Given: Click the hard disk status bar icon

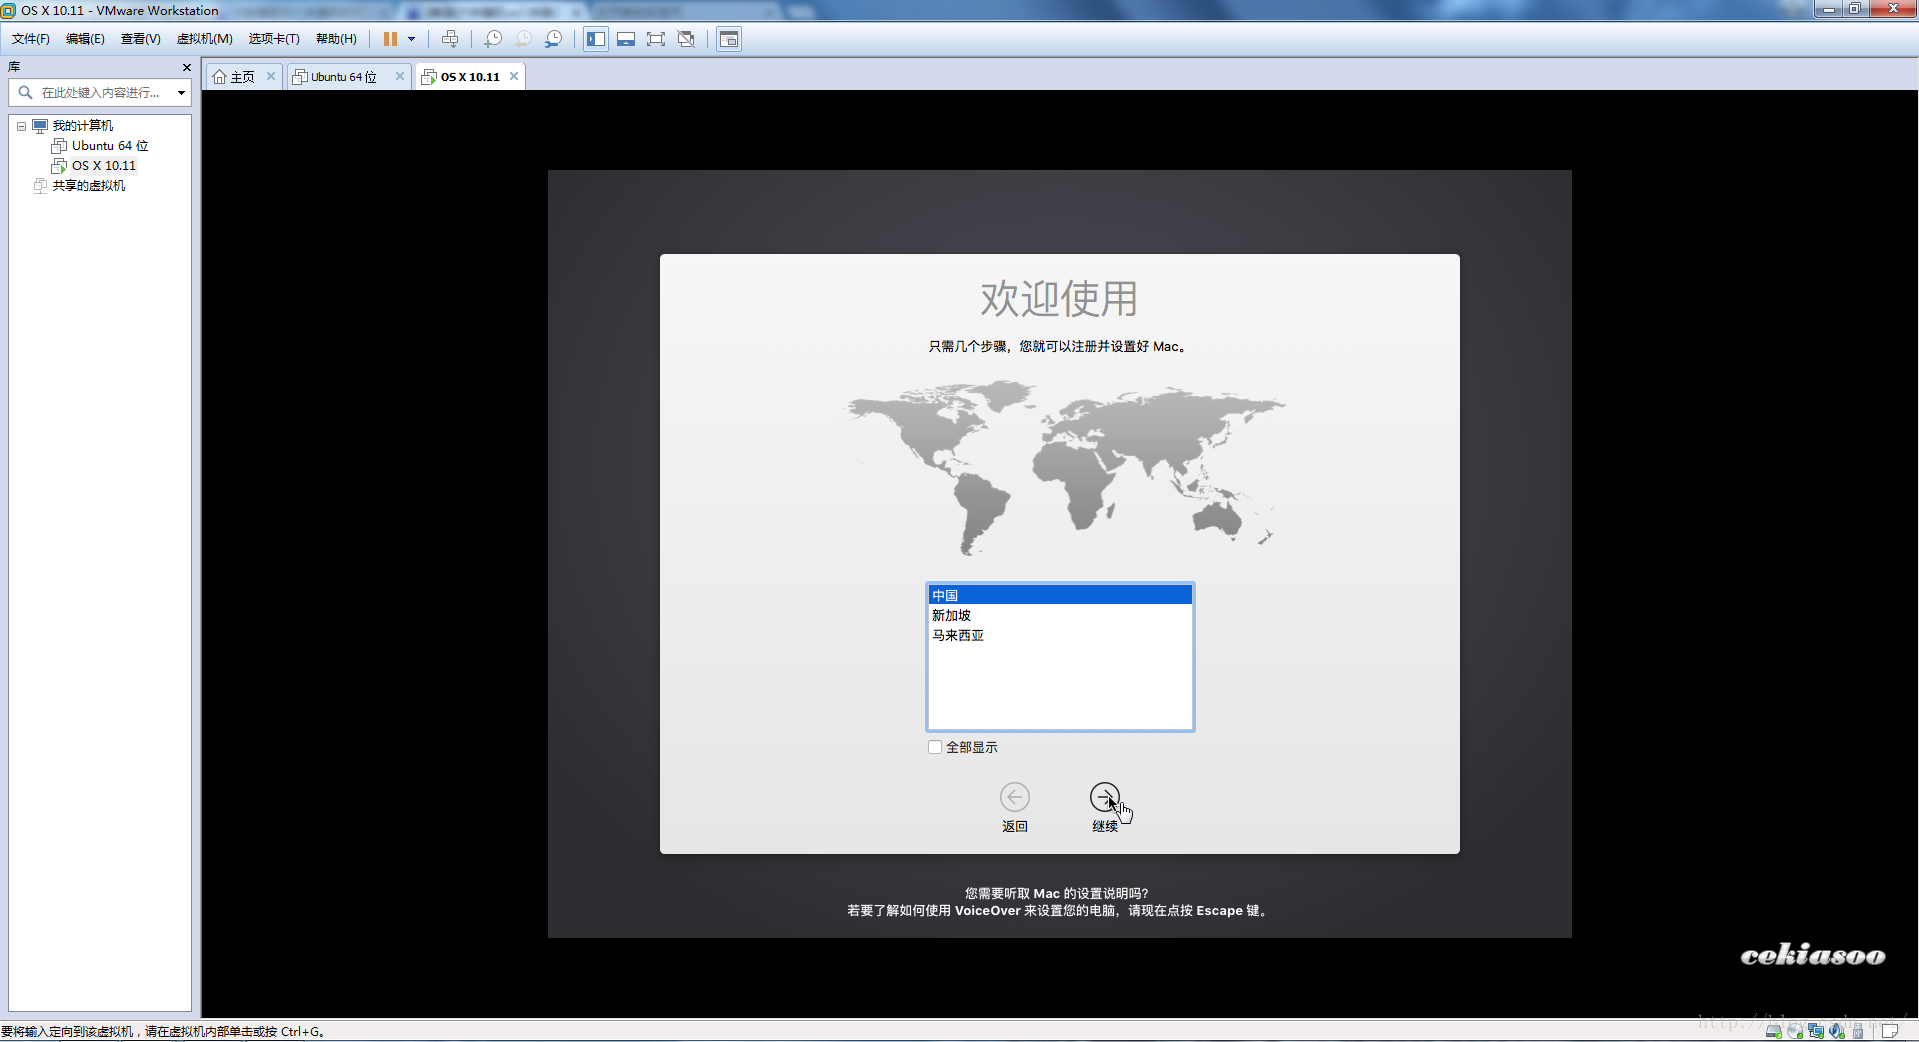Looking at the screenshot, I should (x=1773, y=1031).
